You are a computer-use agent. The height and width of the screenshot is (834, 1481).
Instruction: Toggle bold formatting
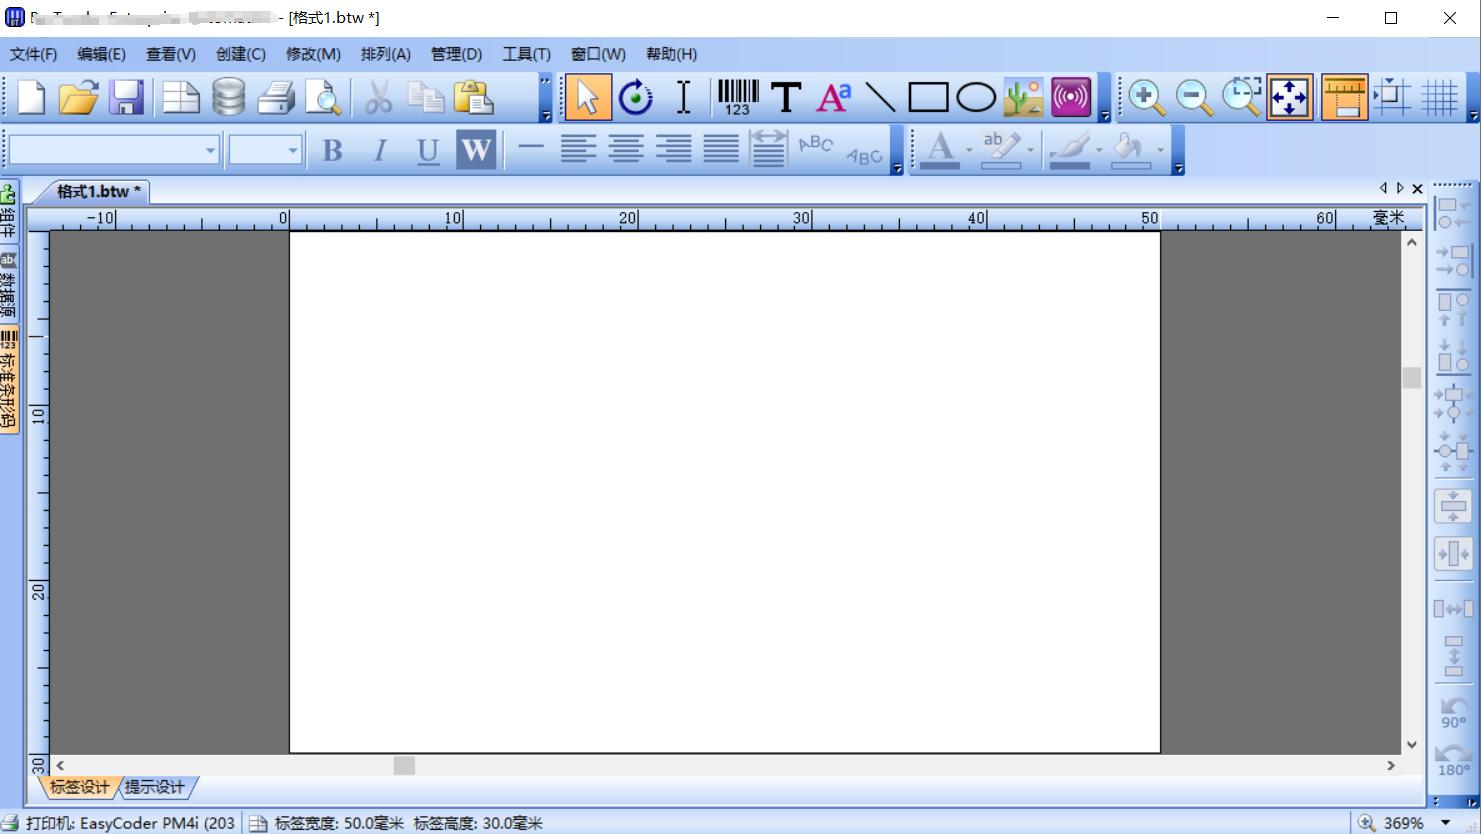pyautogui.click(x=333, y=150)
